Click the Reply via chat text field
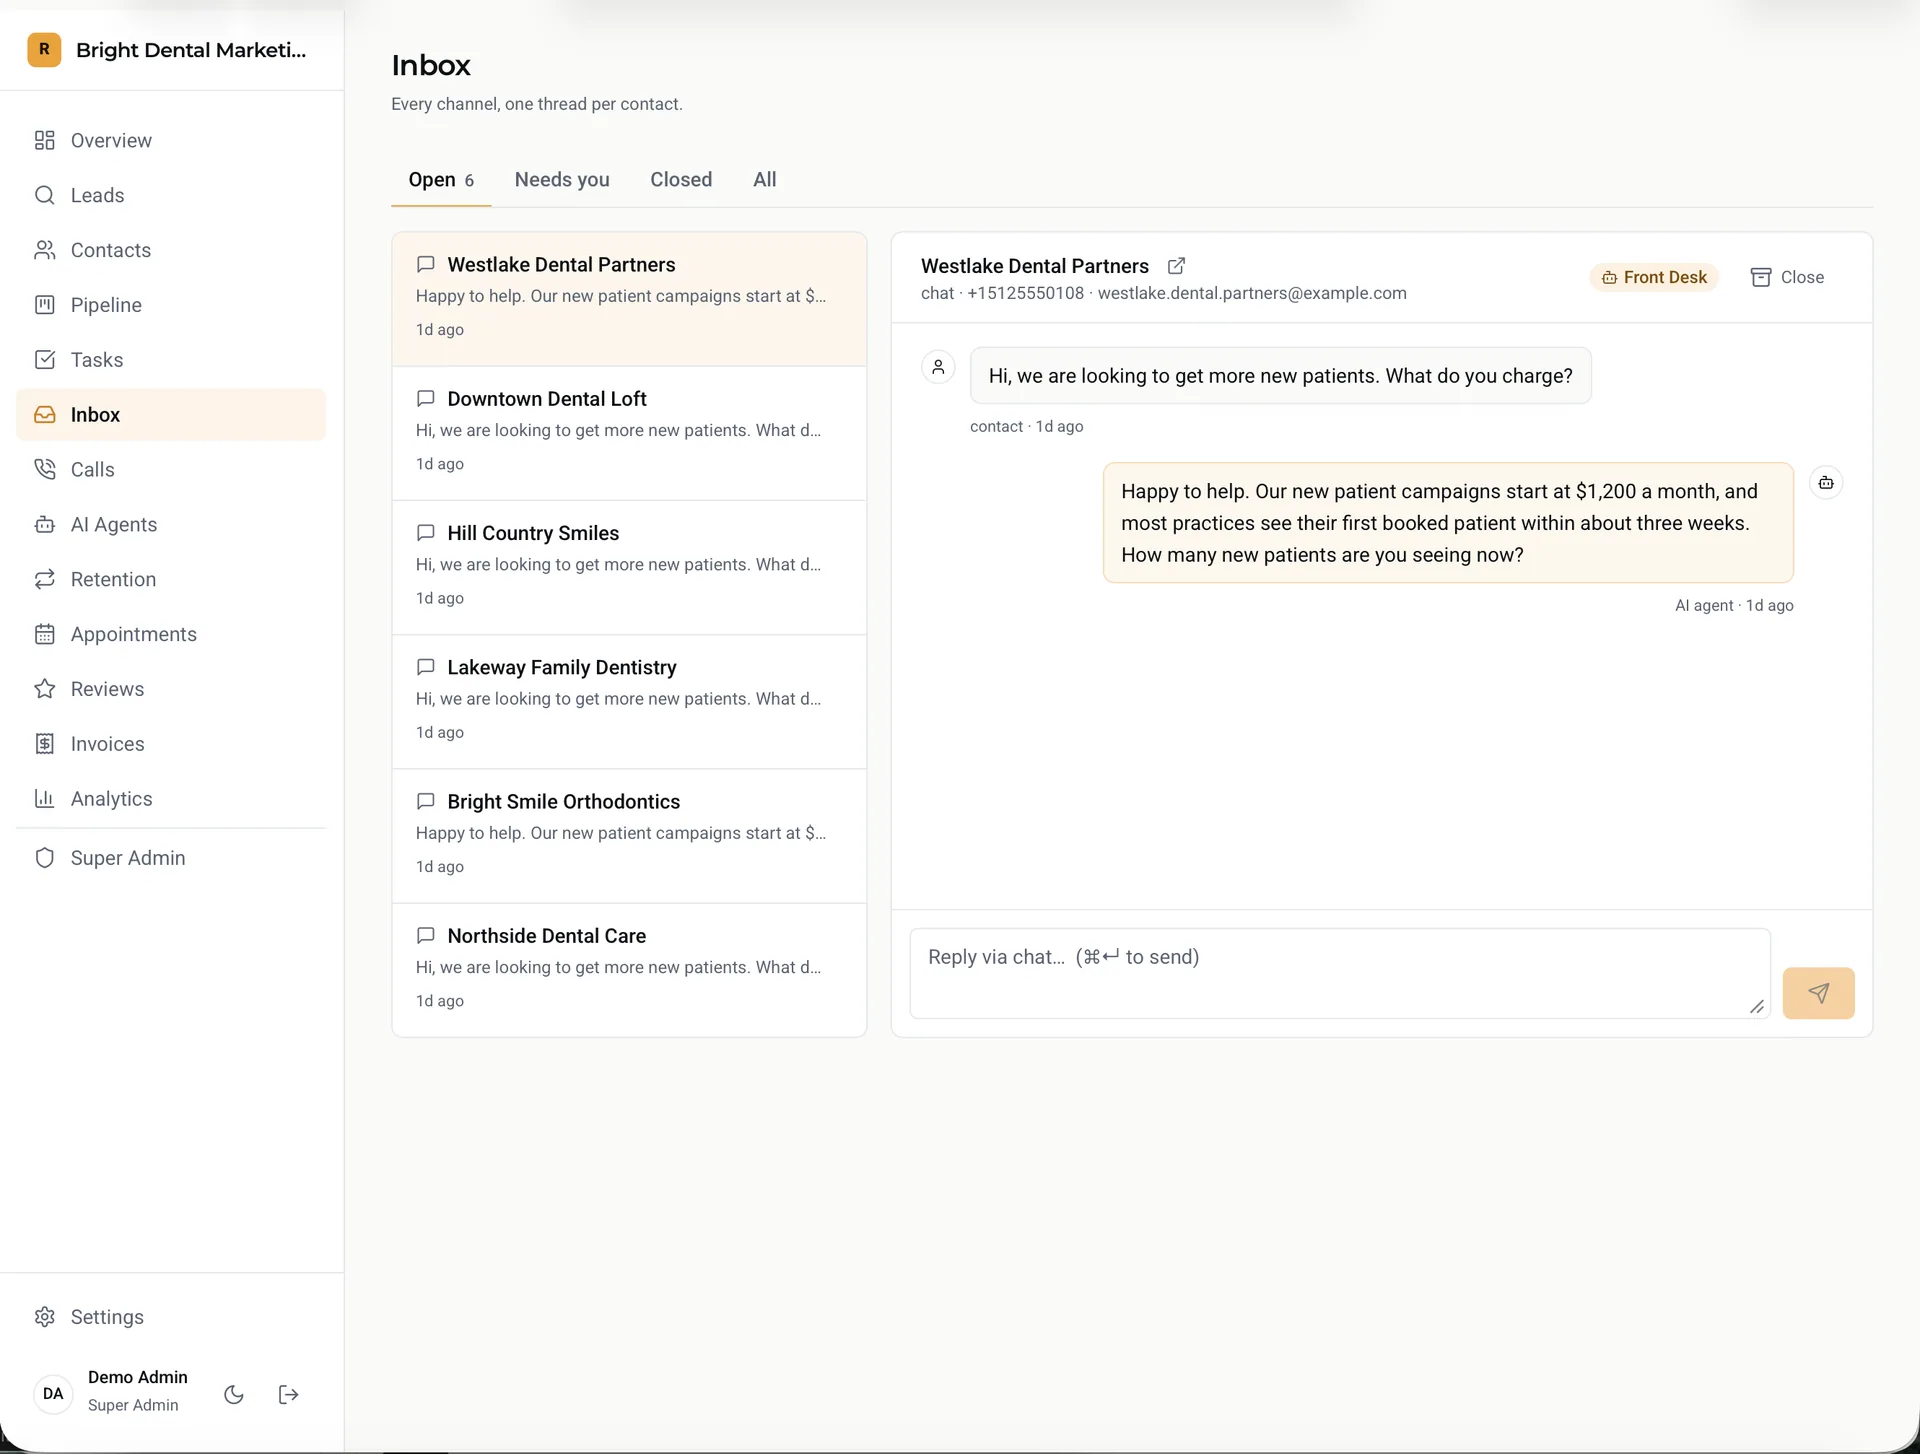1920x1454 pixels. [x=1339, y=973]
